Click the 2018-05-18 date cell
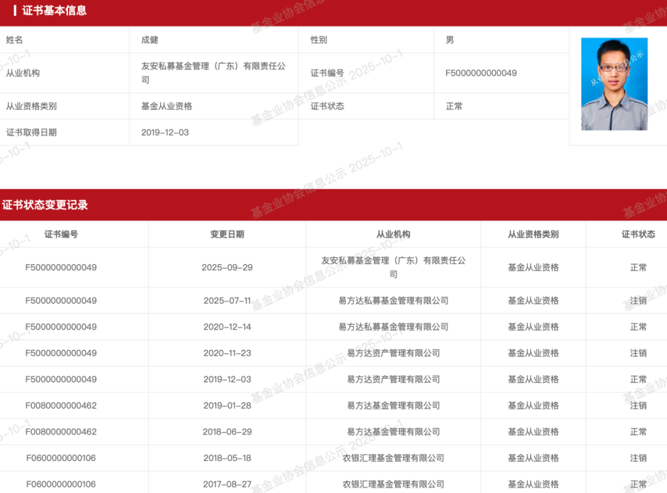The width and height of the screenshot is (667, 493). 227,457
